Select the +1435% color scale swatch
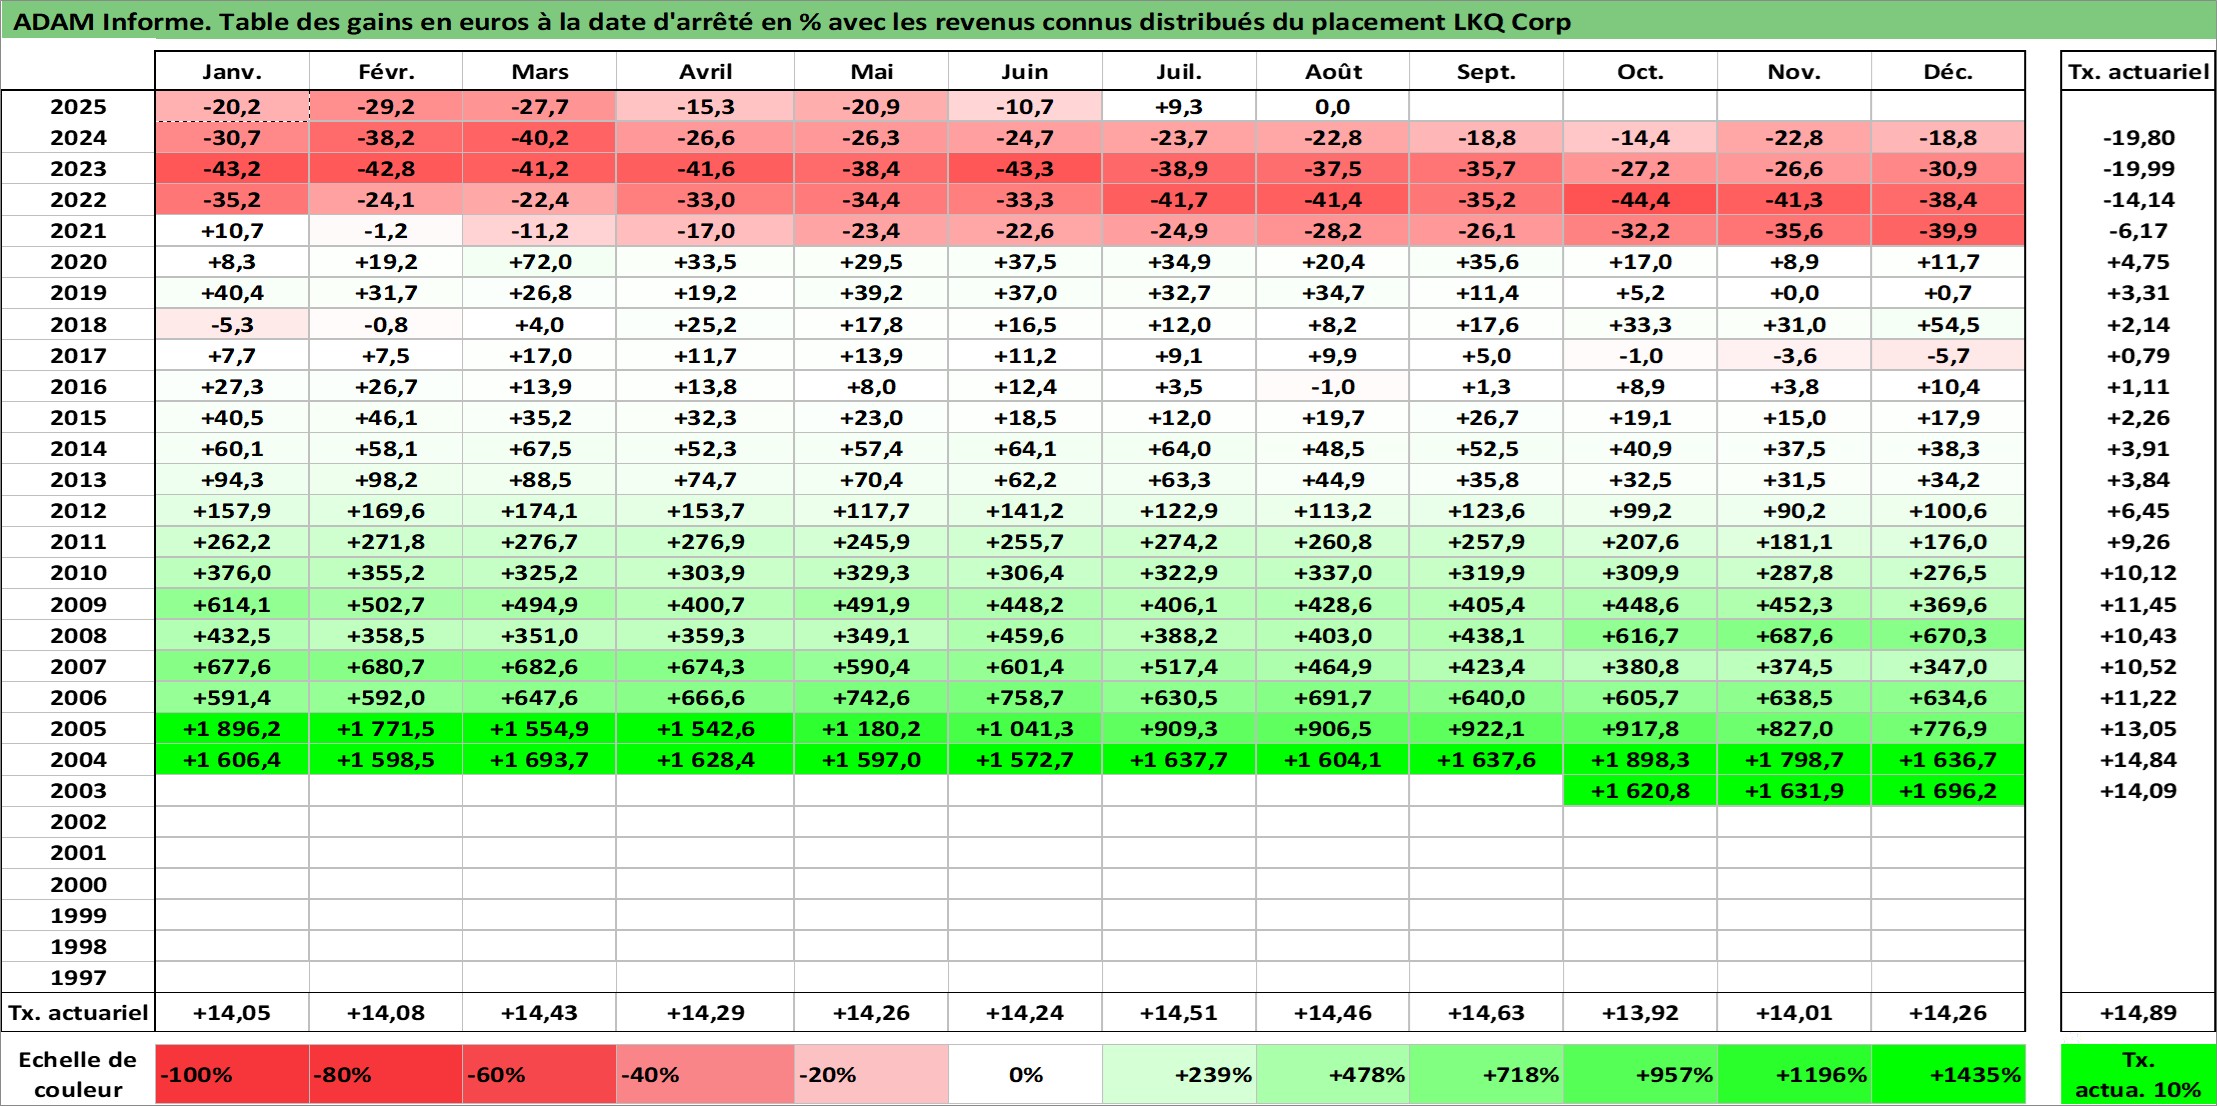This screenshot has height=1106, width=2217. coord(1948,1075)
